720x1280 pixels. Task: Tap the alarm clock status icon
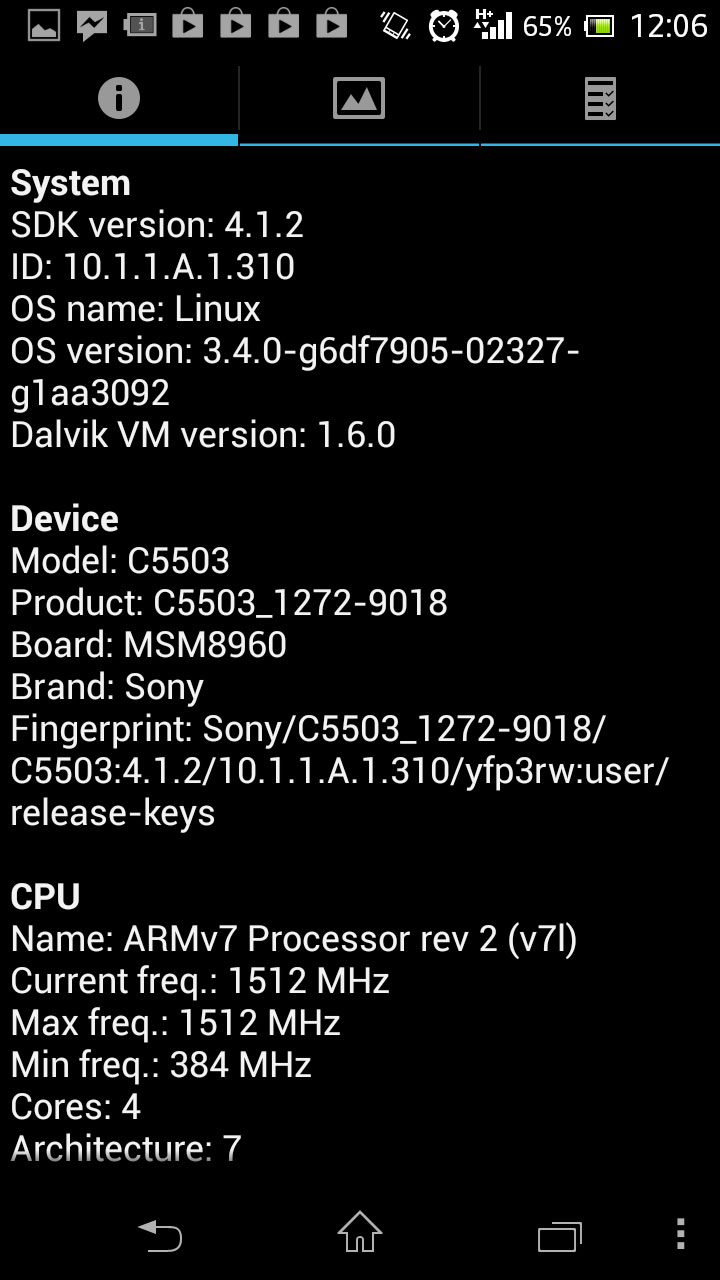(443, 26)
